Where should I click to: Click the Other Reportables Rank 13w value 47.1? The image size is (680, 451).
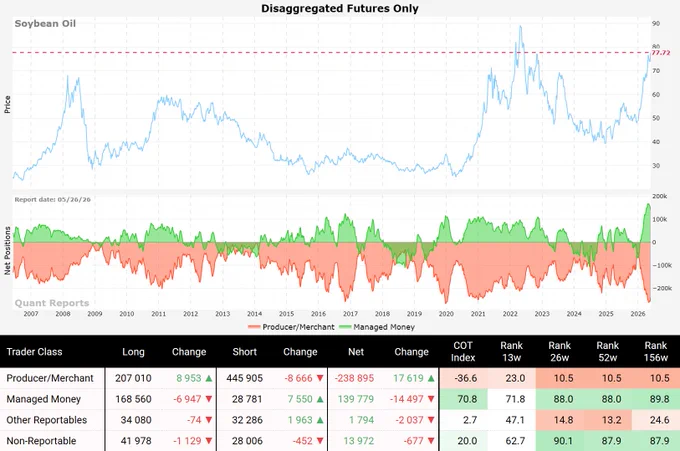coord(515,420)
